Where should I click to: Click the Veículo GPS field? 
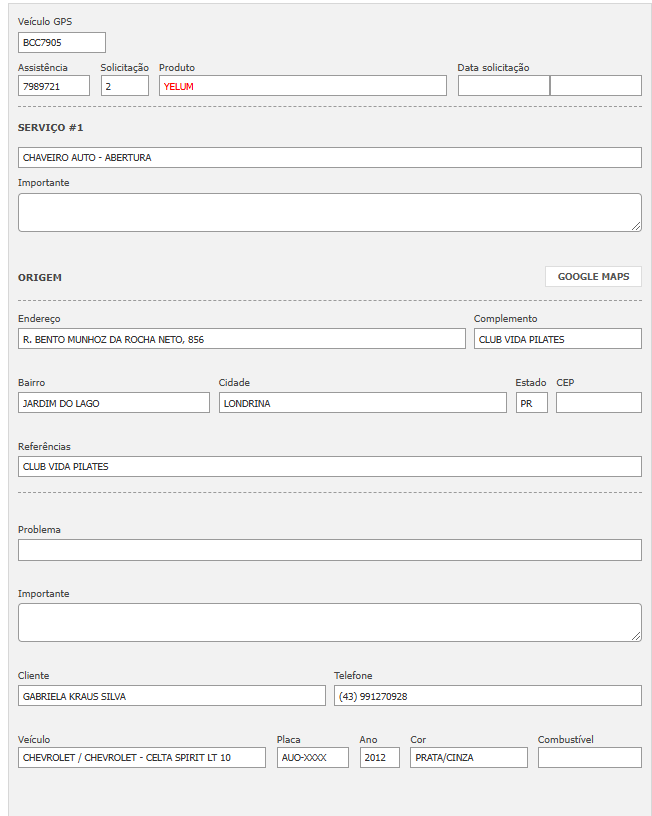coord(62,43)
